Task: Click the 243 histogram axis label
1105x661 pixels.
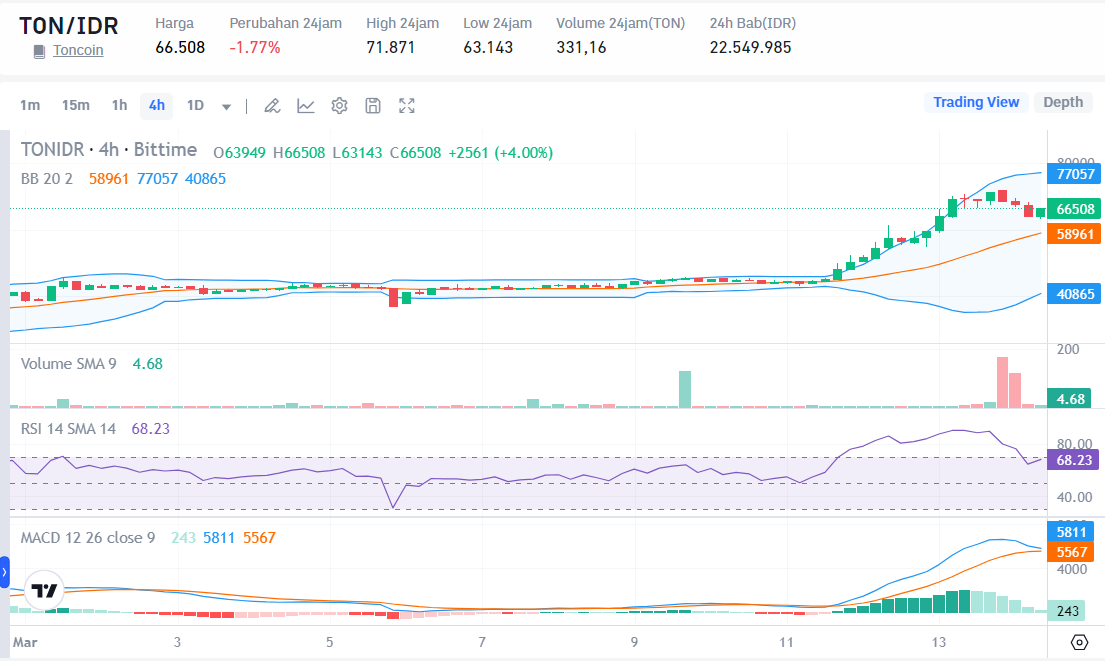Action: 1066,611
